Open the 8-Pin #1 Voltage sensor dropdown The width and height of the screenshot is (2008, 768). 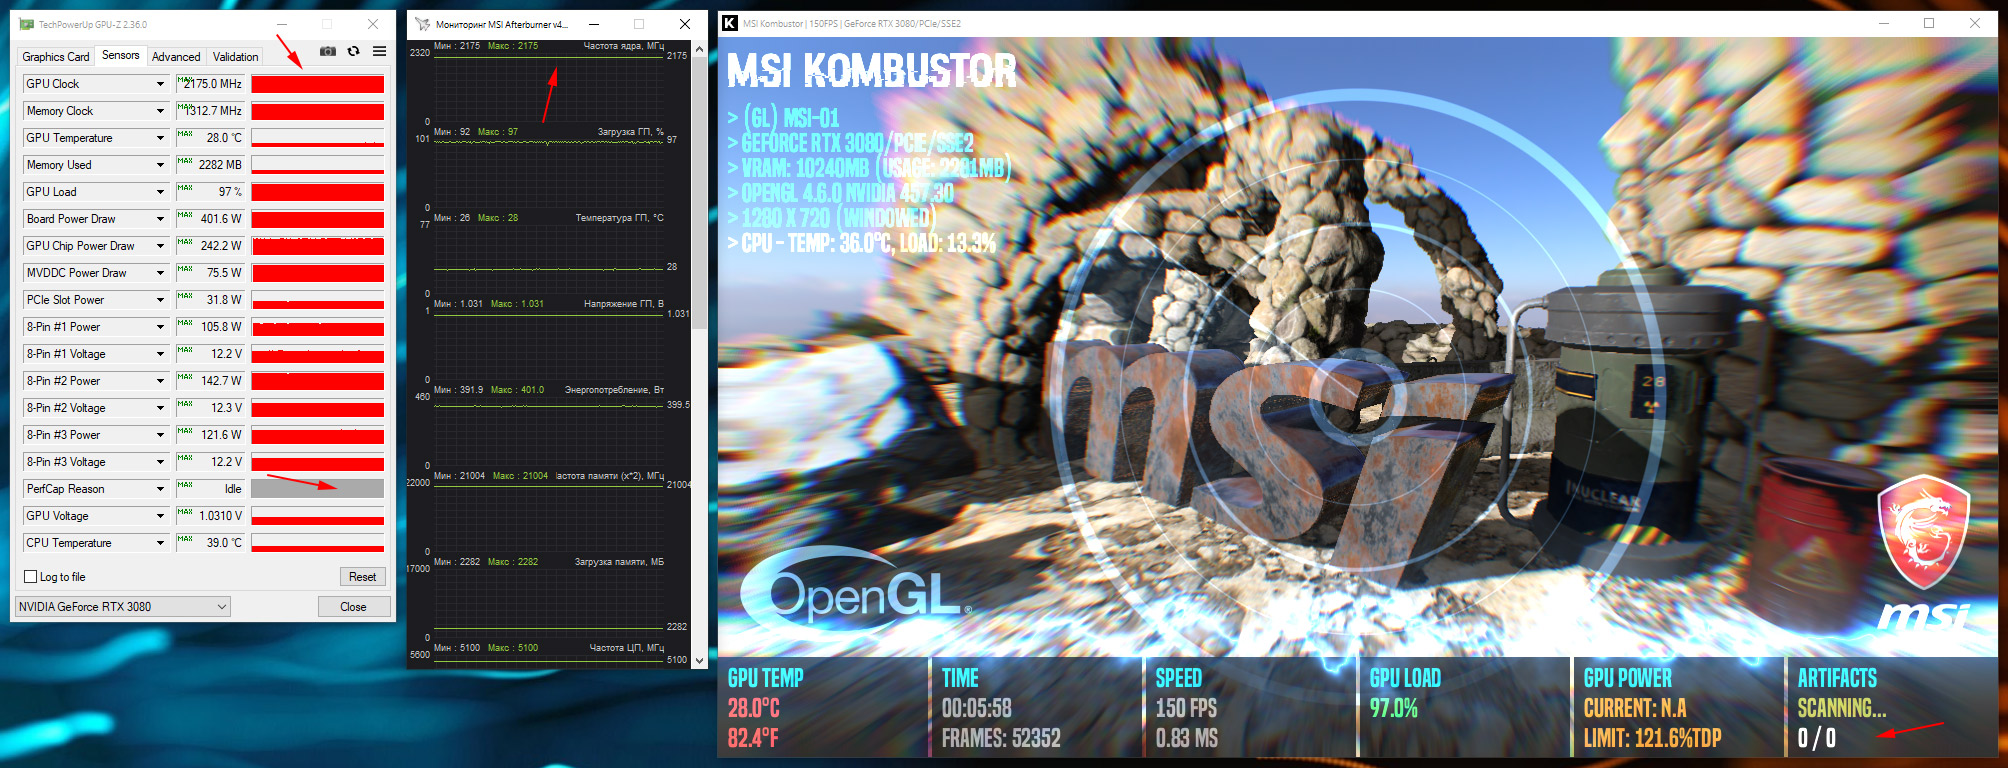[160, 354]
